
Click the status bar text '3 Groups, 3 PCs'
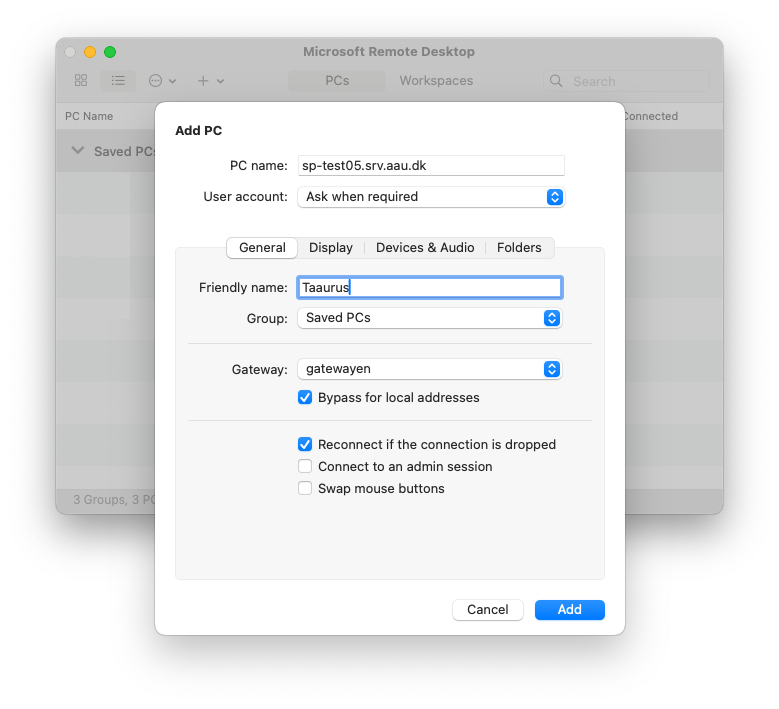tap(114, 499)
